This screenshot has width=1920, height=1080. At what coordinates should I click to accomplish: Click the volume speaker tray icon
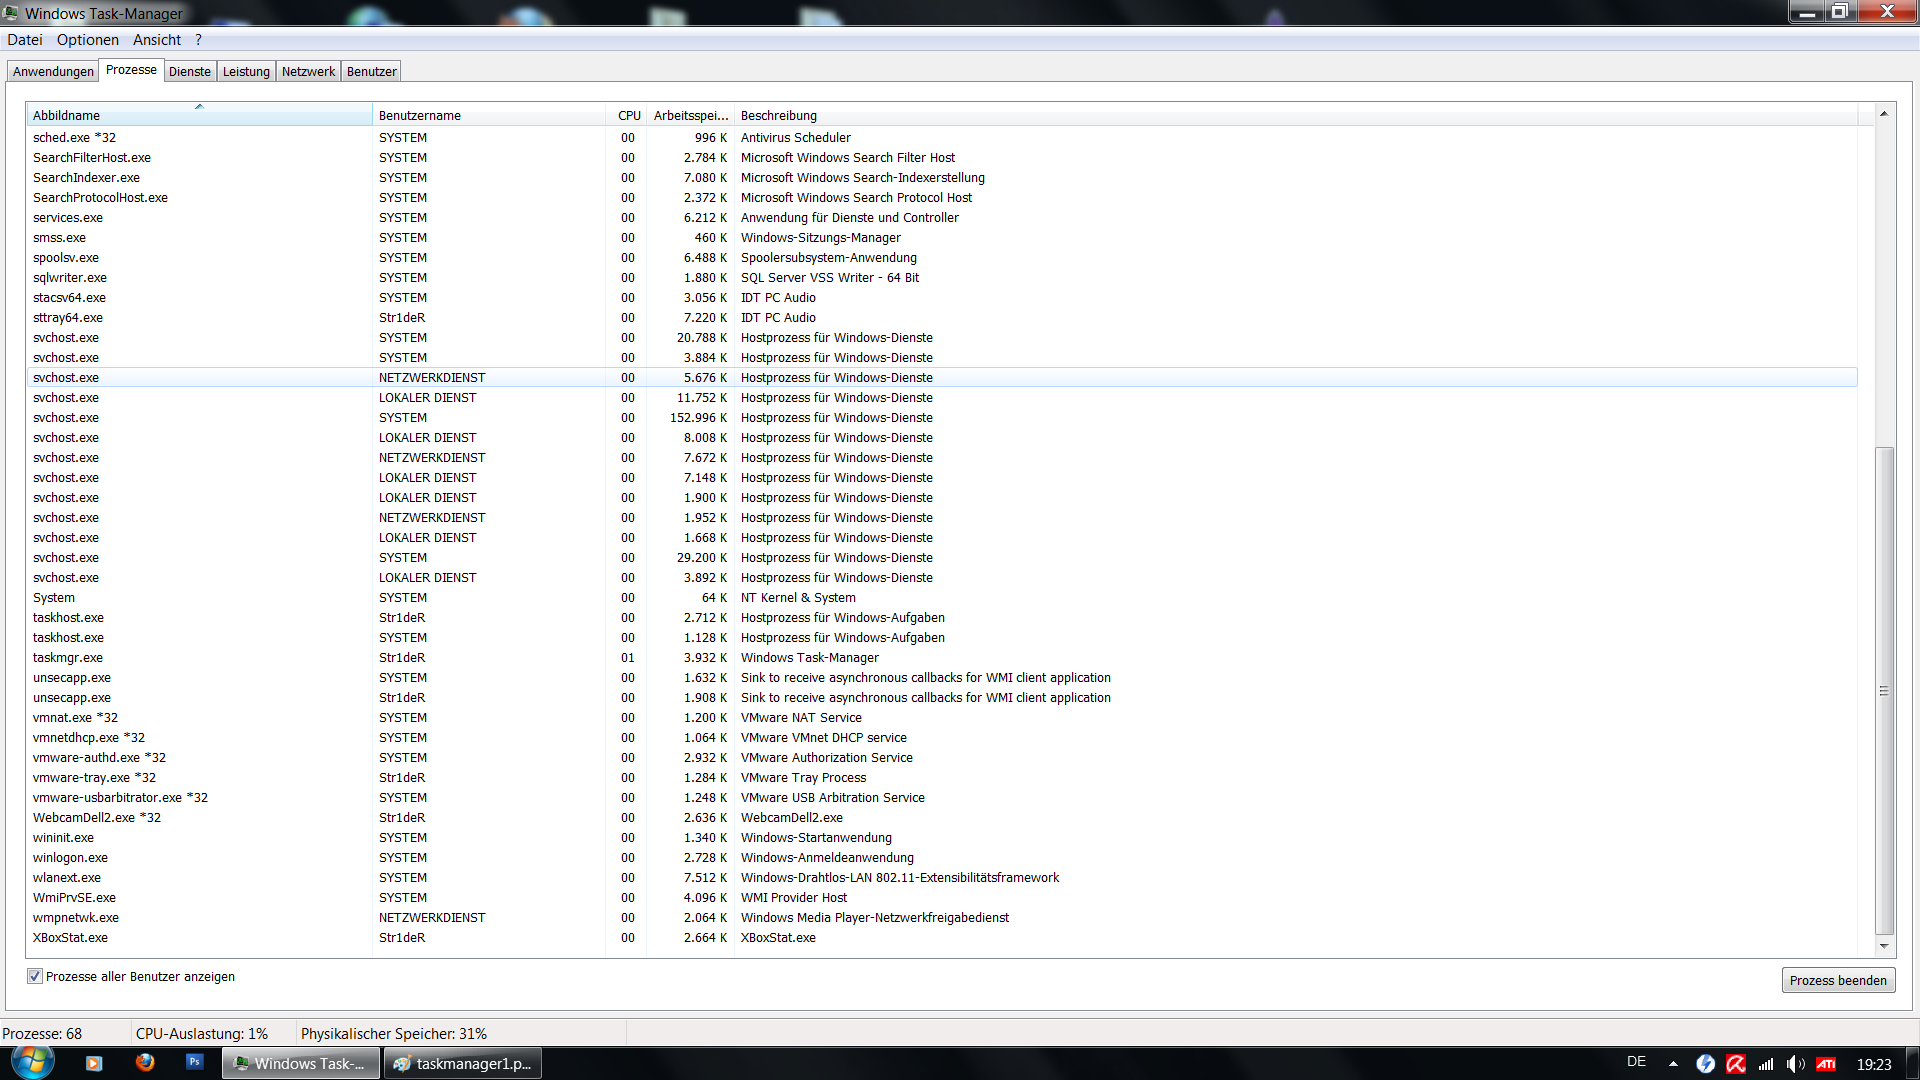pyautogui.click(x=1796, y=1064)
